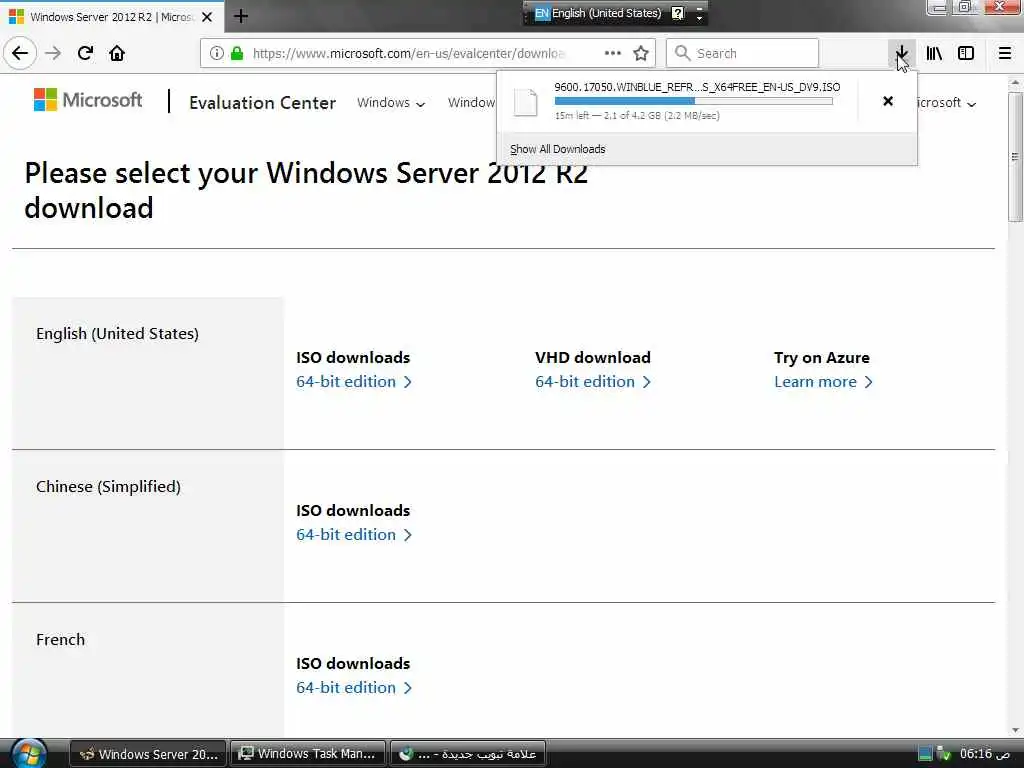
Task: Click the downloads arrow toolbar icon
Action: [x=901, y=53]
